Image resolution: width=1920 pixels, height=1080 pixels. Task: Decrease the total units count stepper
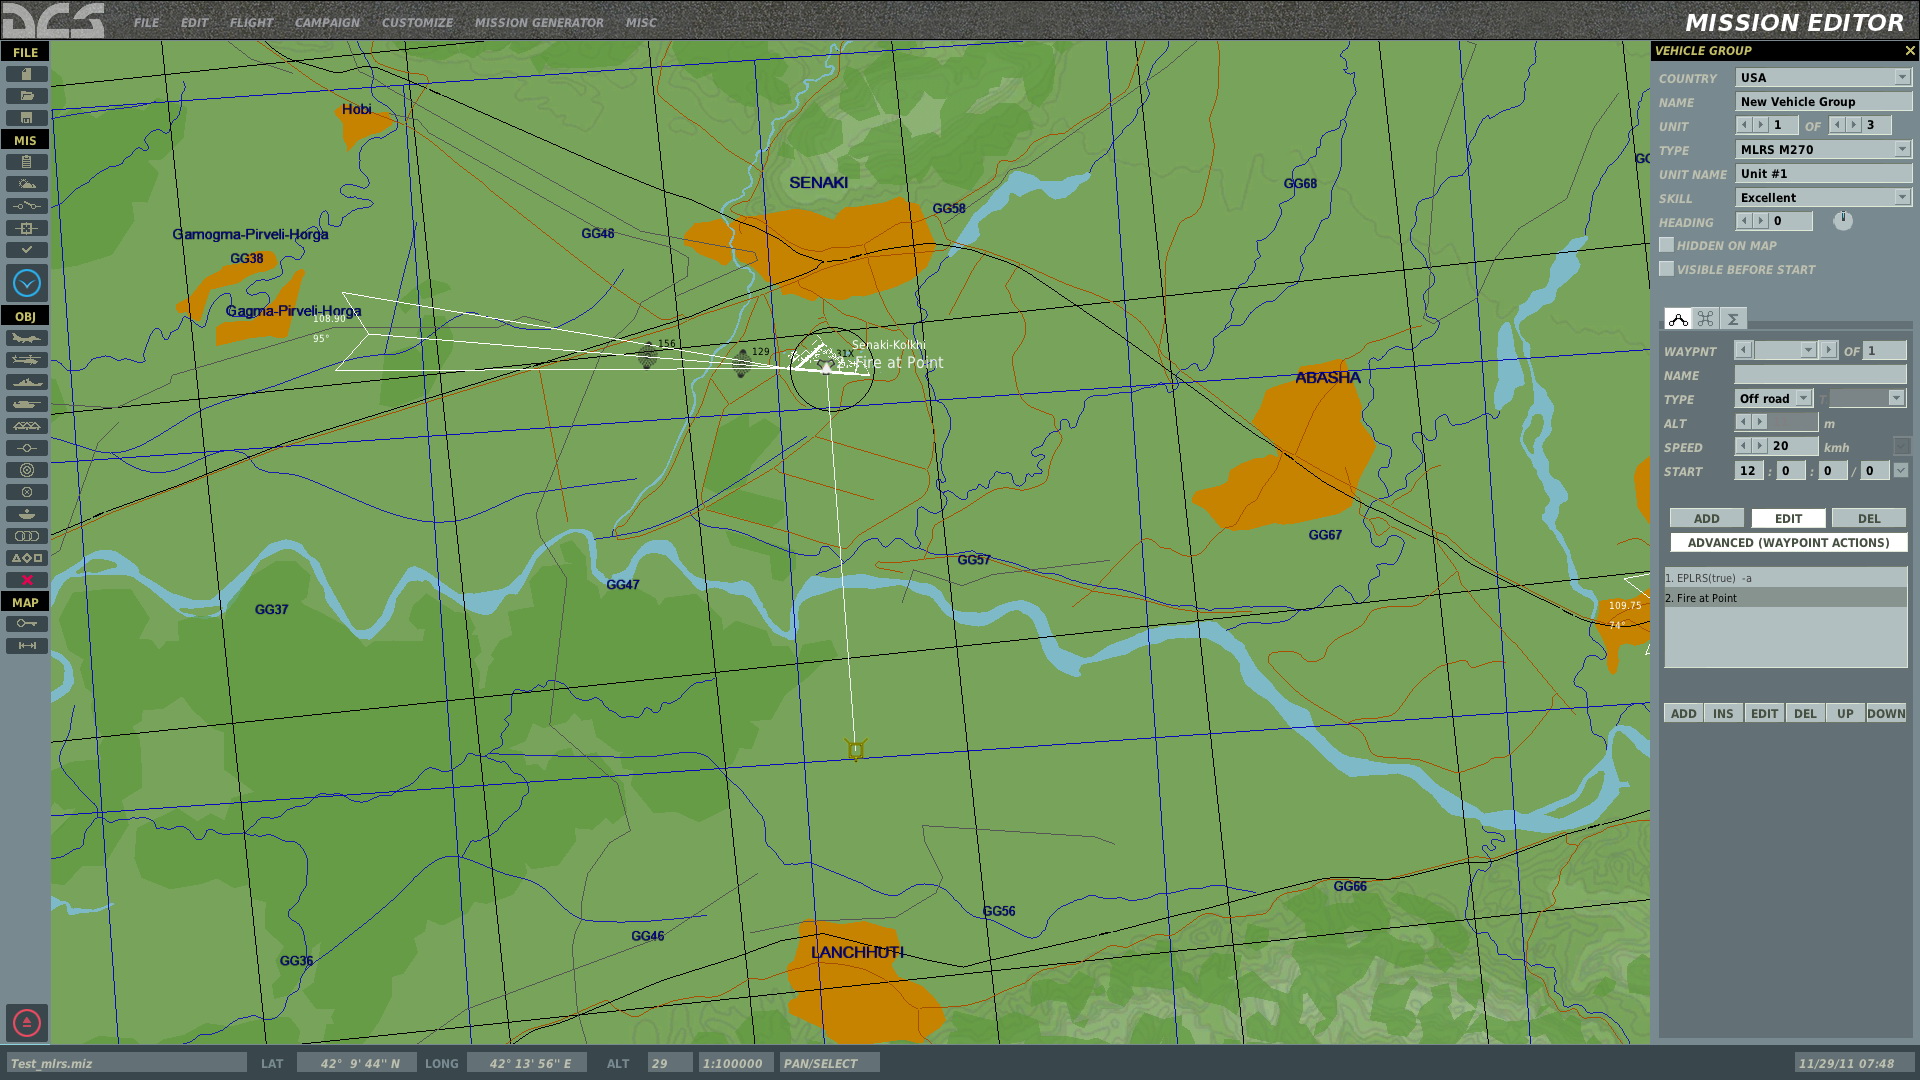click(1837, 125)
